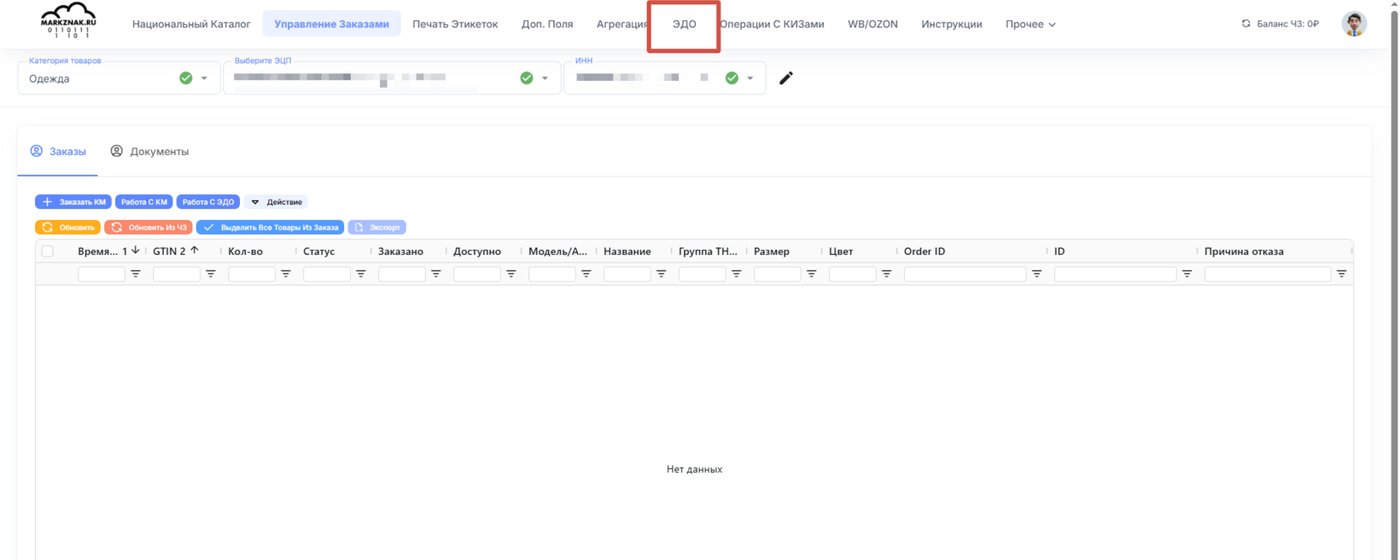
Task: Open the user avatar profile menu
Action: click(x=1354, y=24)
